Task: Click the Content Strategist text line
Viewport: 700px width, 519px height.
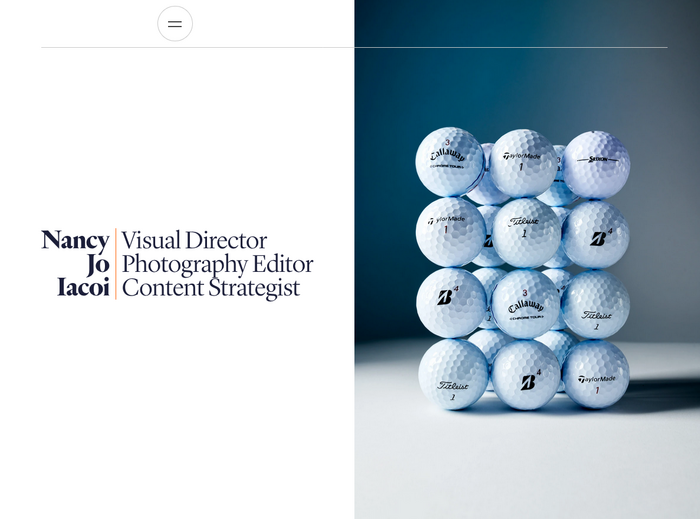Action: pos(210,289)
